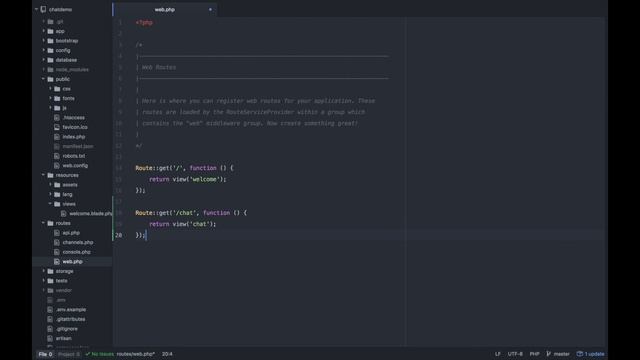Viewport: 640px width, 360px height.
Task: Click the artisan file icon
Action: click(50, 338)
